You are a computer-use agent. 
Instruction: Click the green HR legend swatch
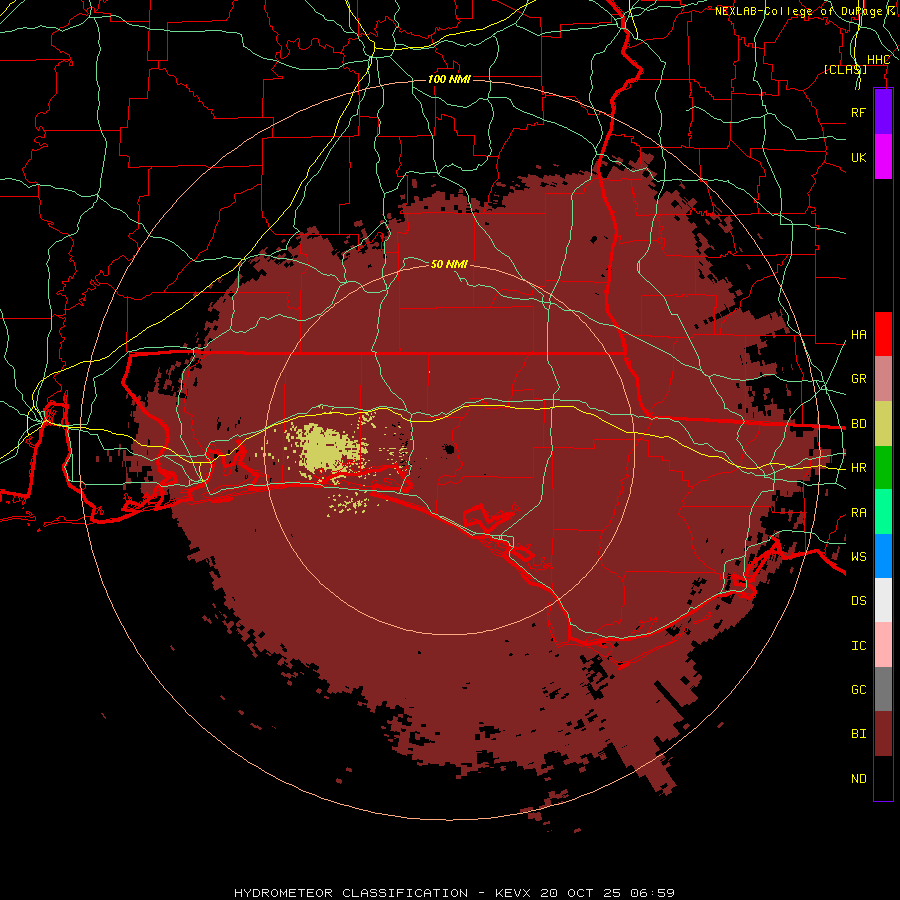click(883, 468)
